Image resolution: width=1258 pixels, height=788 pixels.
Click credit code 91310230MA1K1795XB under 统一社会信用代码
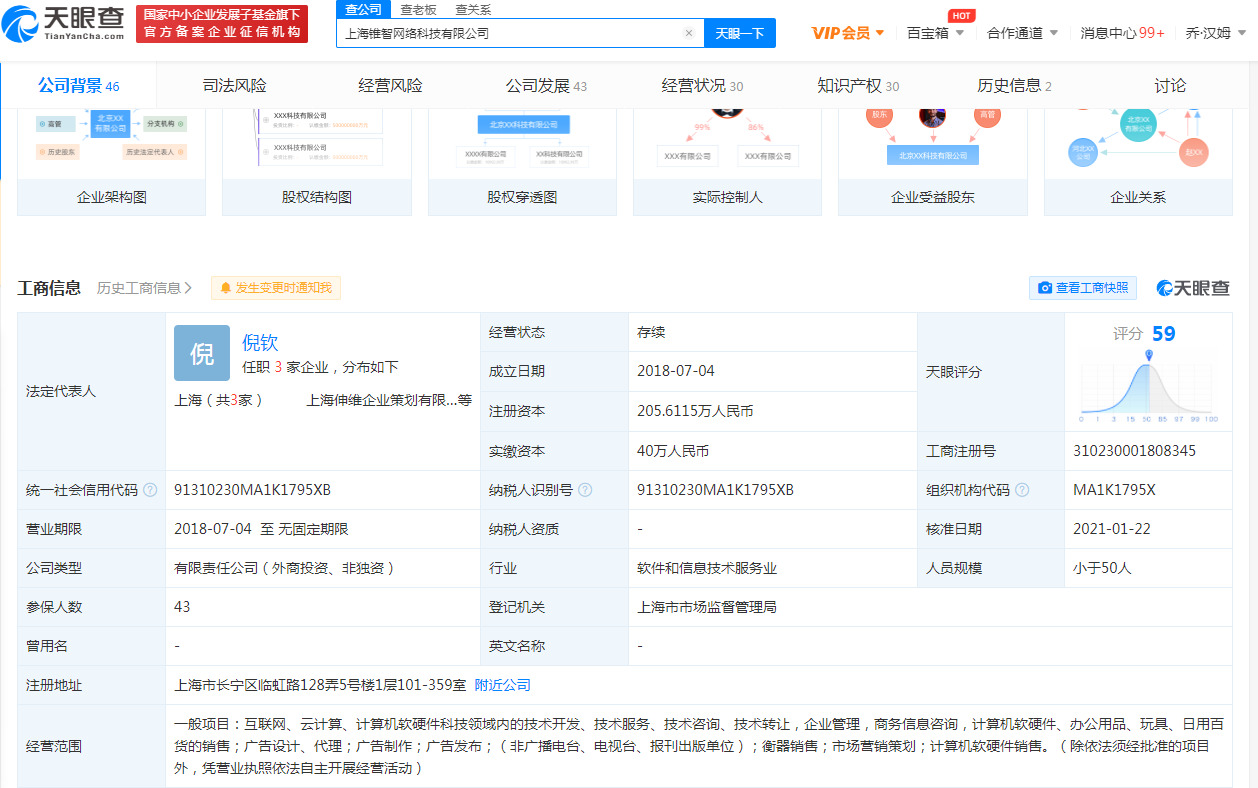252,490
